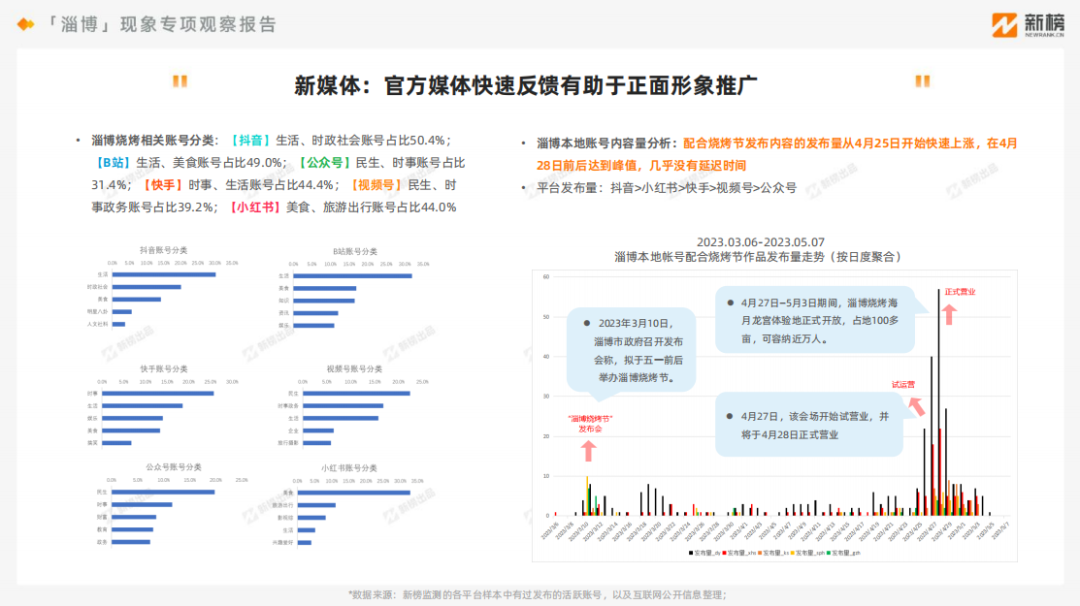Screen dimensions: 1080x606
Task: Click the B站账号分类 chart title
Action: [355, 251]
